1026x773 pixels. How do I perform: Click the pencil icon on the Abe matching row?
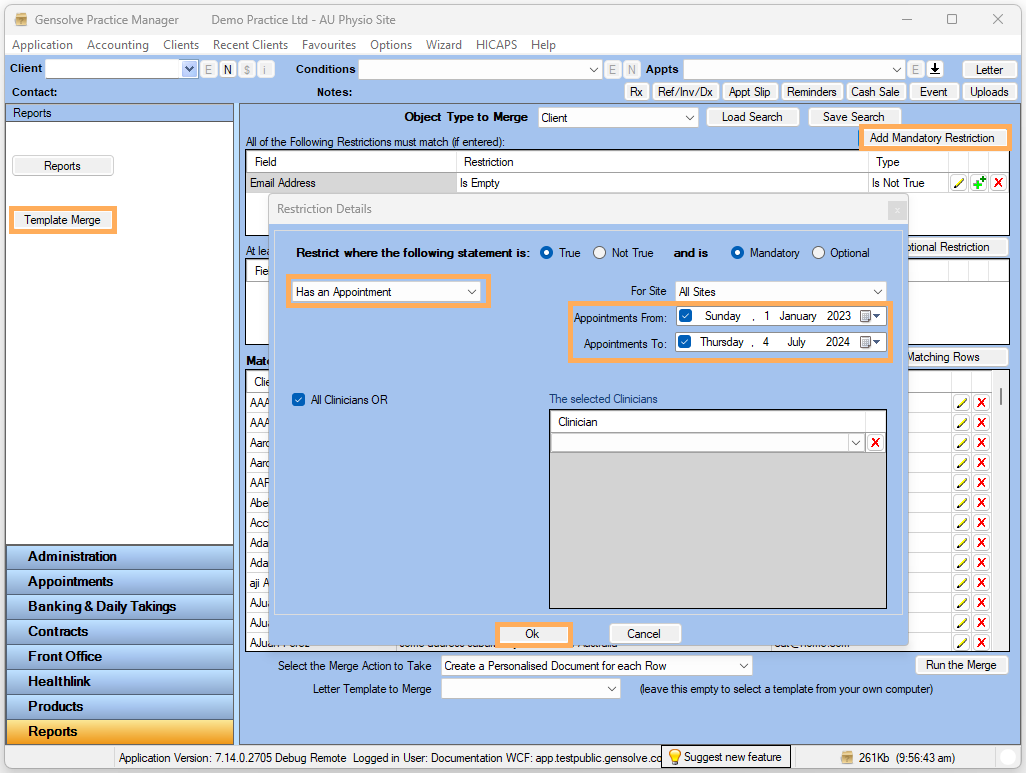961,503
